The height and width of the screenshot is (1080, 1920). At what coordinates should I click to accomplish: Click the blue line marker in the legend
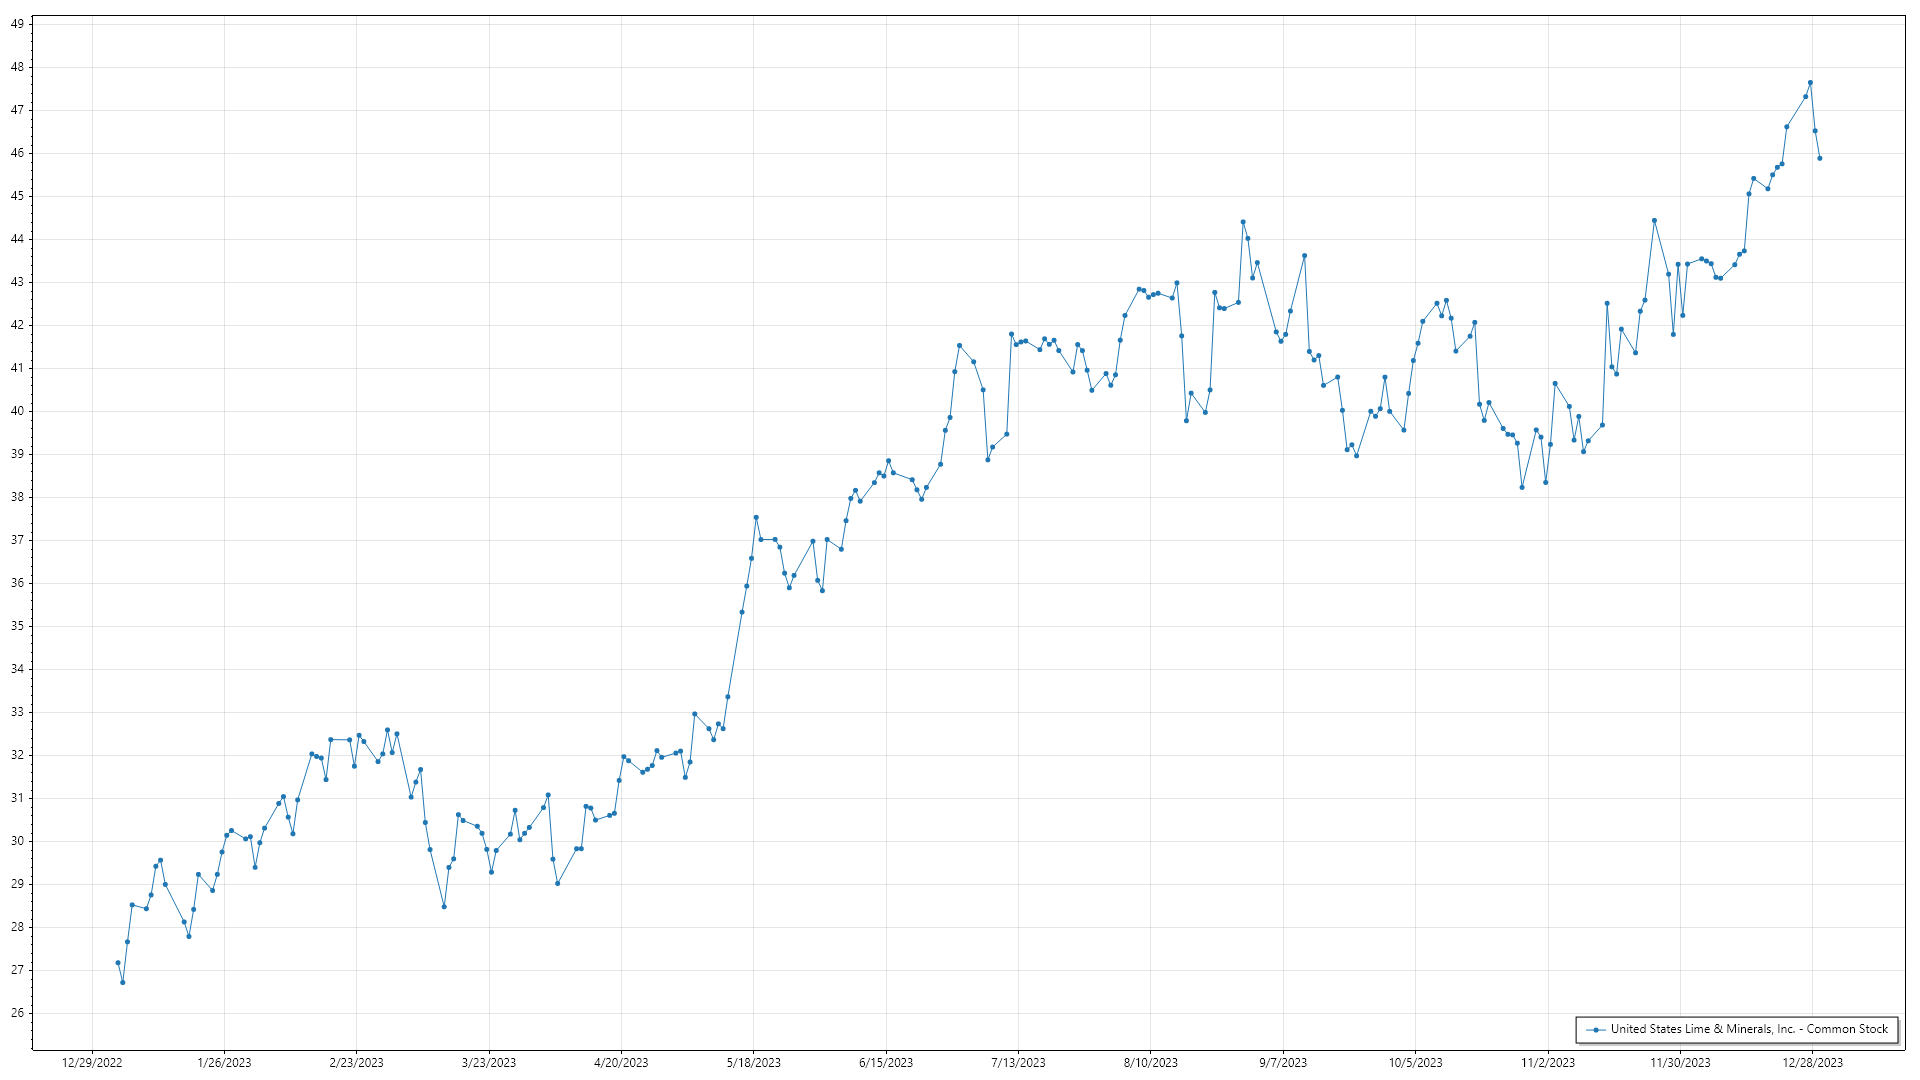pos(1596,1029)
